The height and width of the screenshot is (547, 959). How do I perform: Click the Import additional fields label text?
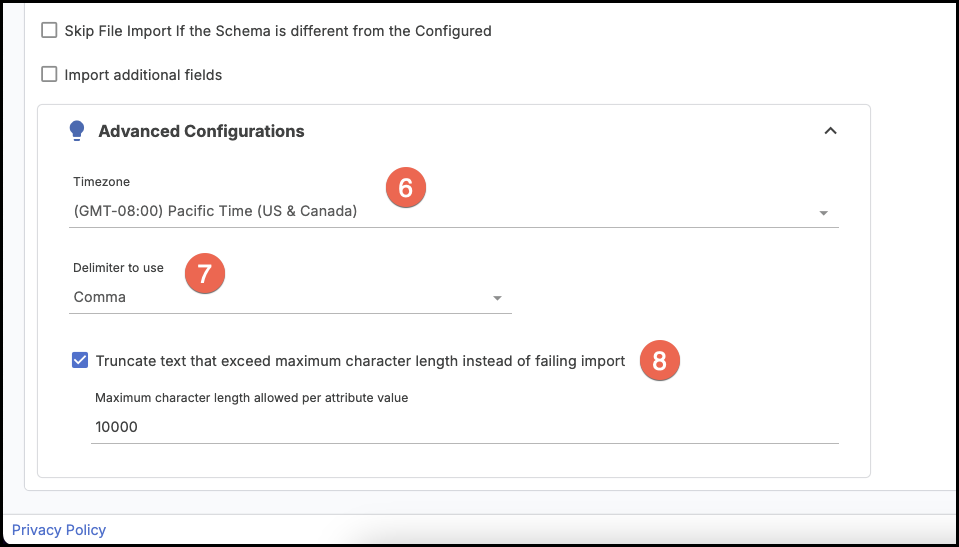click(x=143, y=75)
